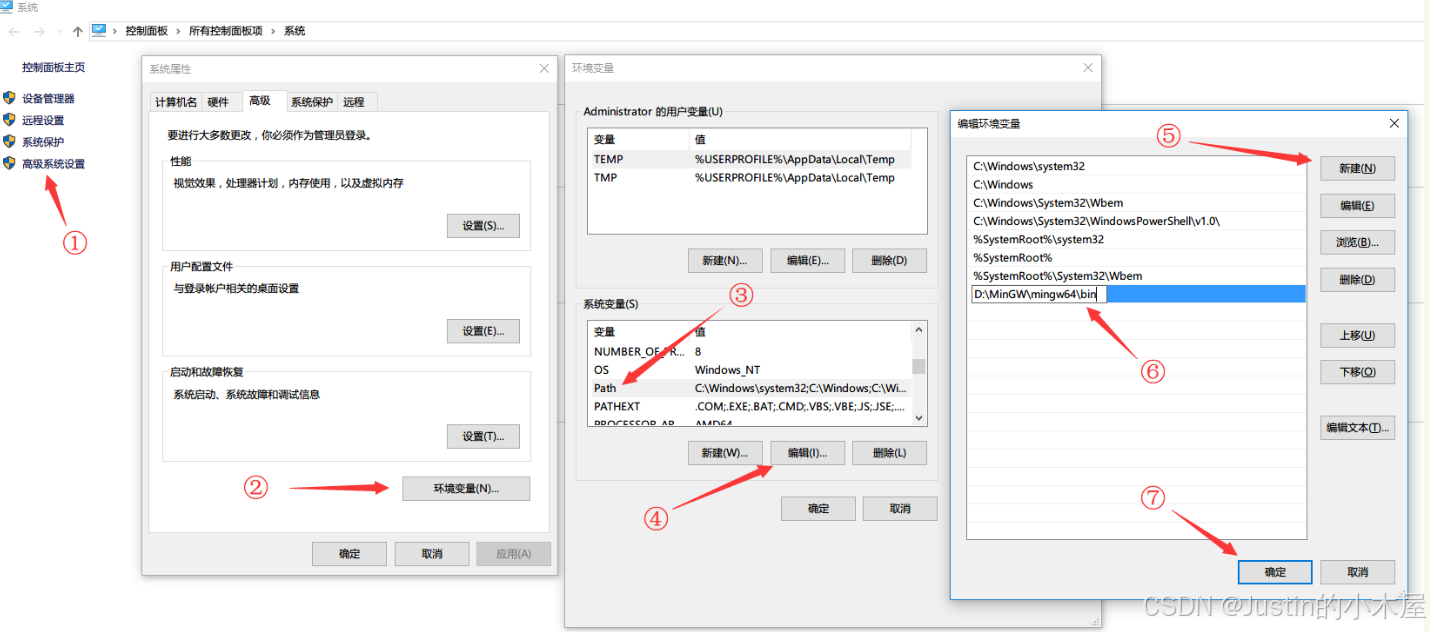The width and height of the screenshot is (1430, 632).
Task: Open 环境变量(N) button
Action: pos(466,489)
